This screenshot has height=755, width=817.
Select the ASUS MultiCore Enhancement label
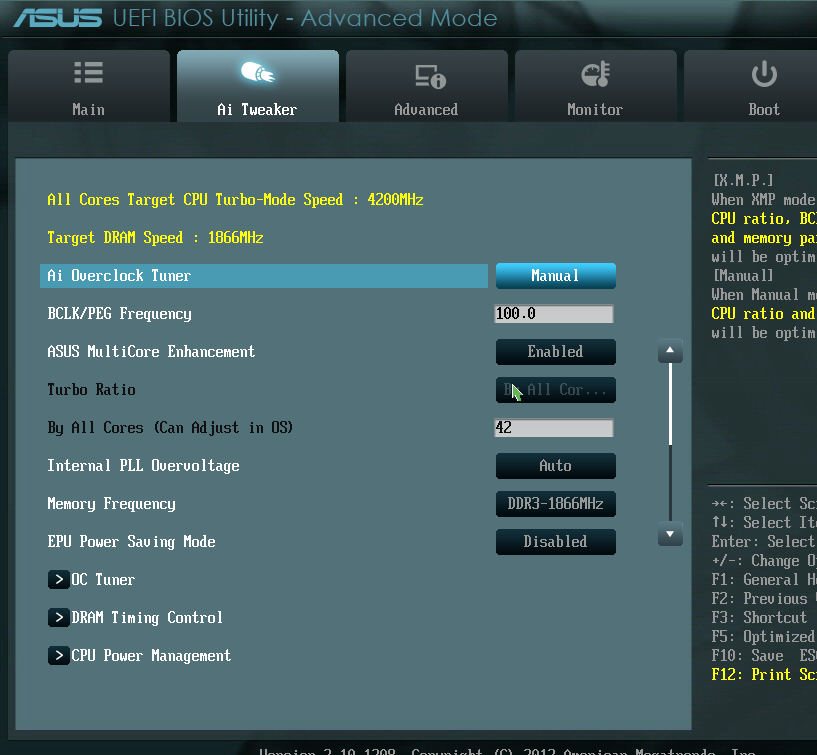[x=151, y=352]
